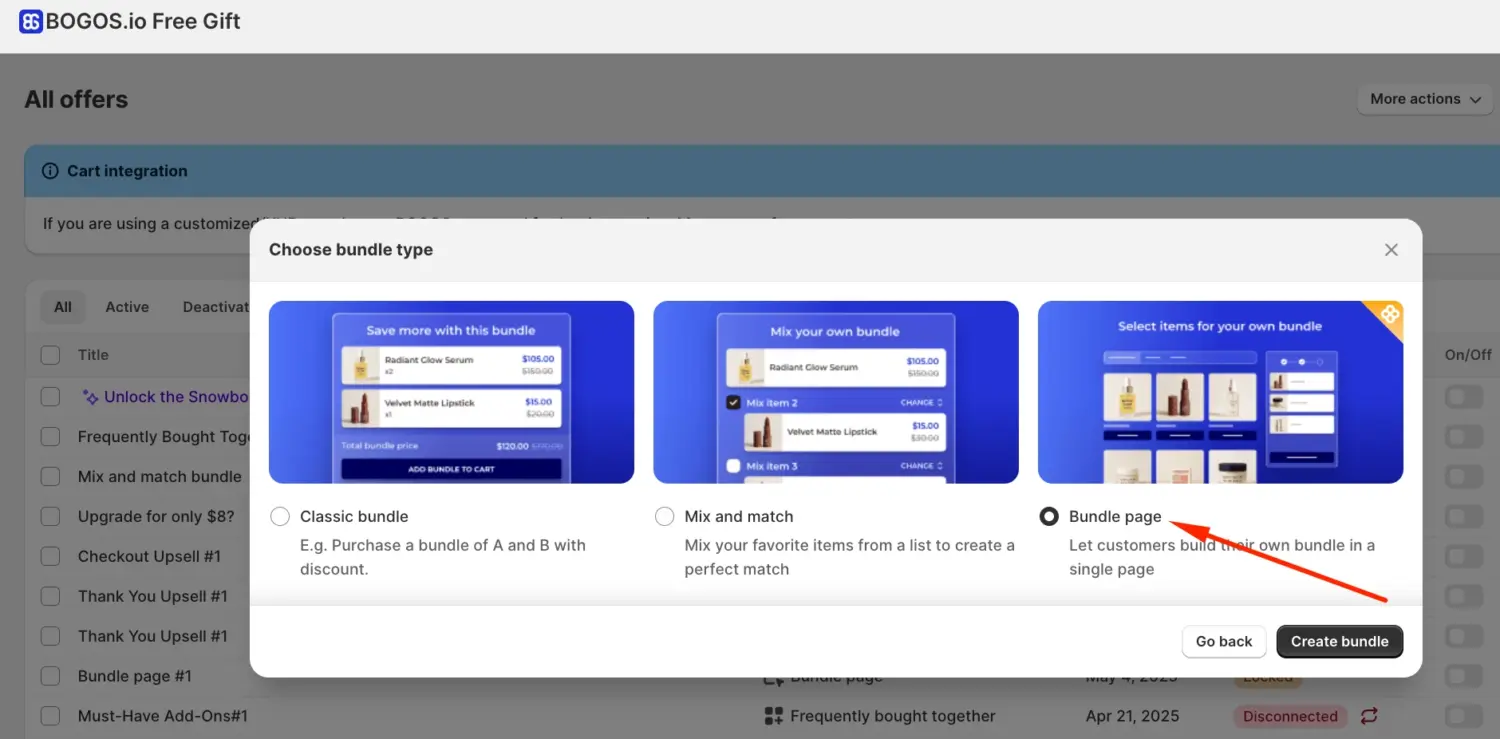
Task: Click the BOGOS.io app logo icon
Action: 31,22
